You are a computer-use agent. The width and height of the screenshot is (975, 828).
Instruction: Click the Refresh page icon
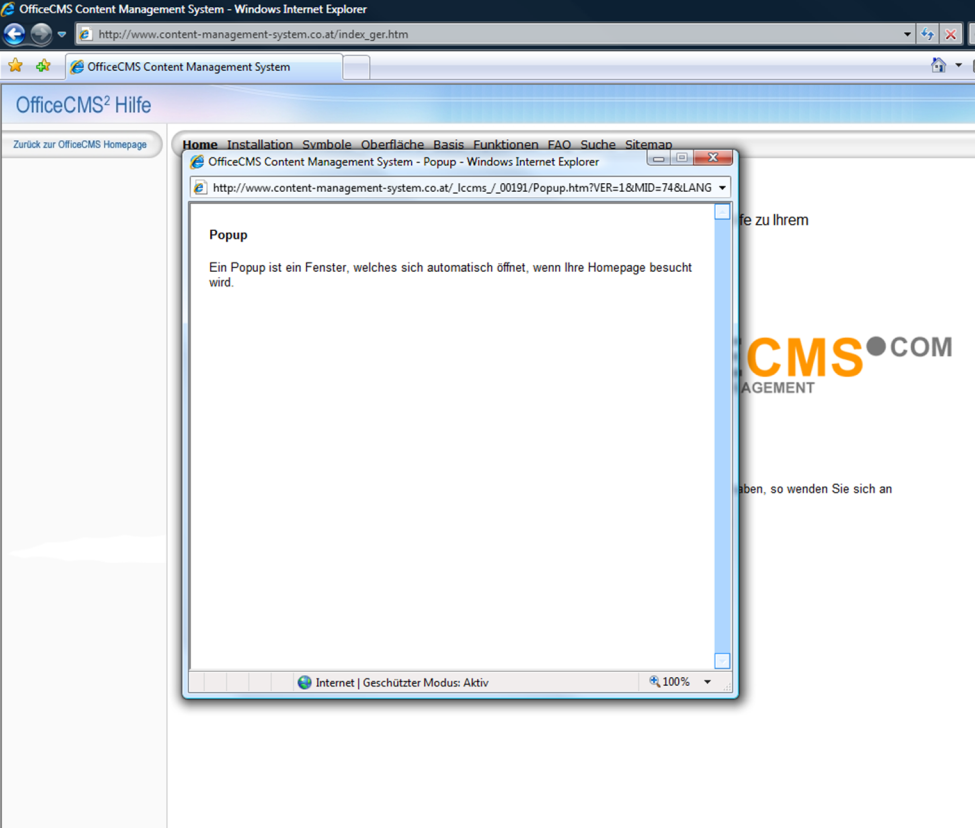[928, 34]
